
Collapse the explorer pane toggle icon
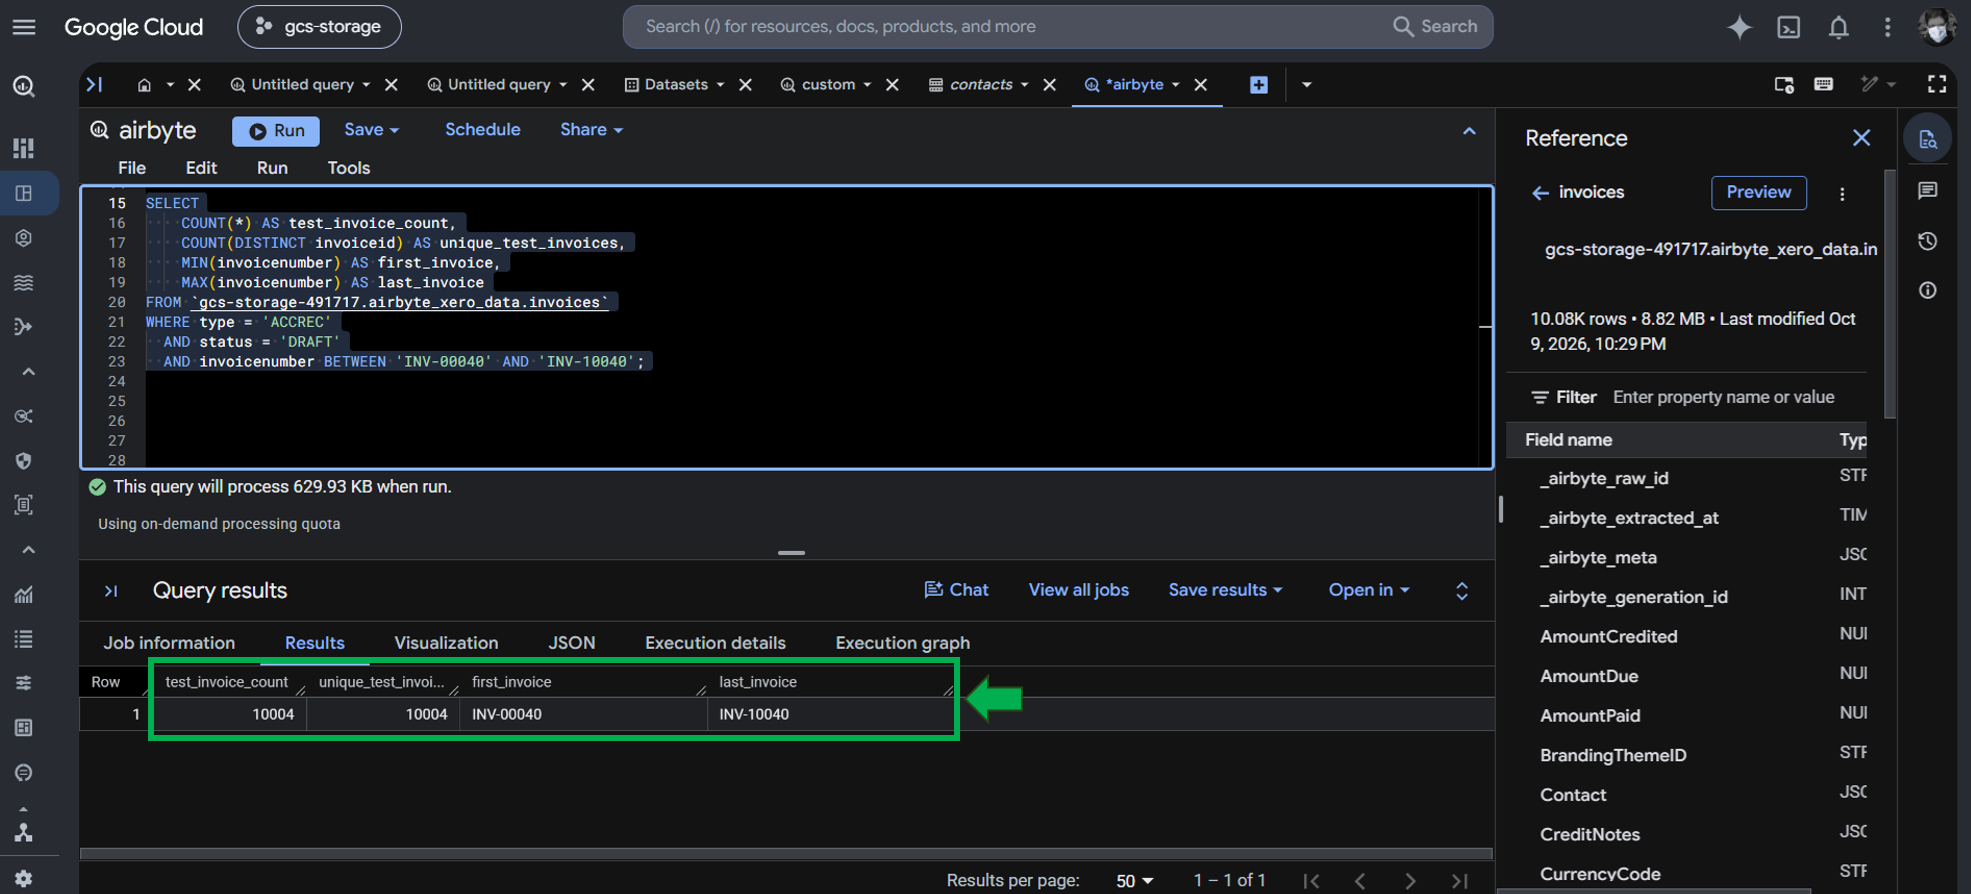[94, 85]
